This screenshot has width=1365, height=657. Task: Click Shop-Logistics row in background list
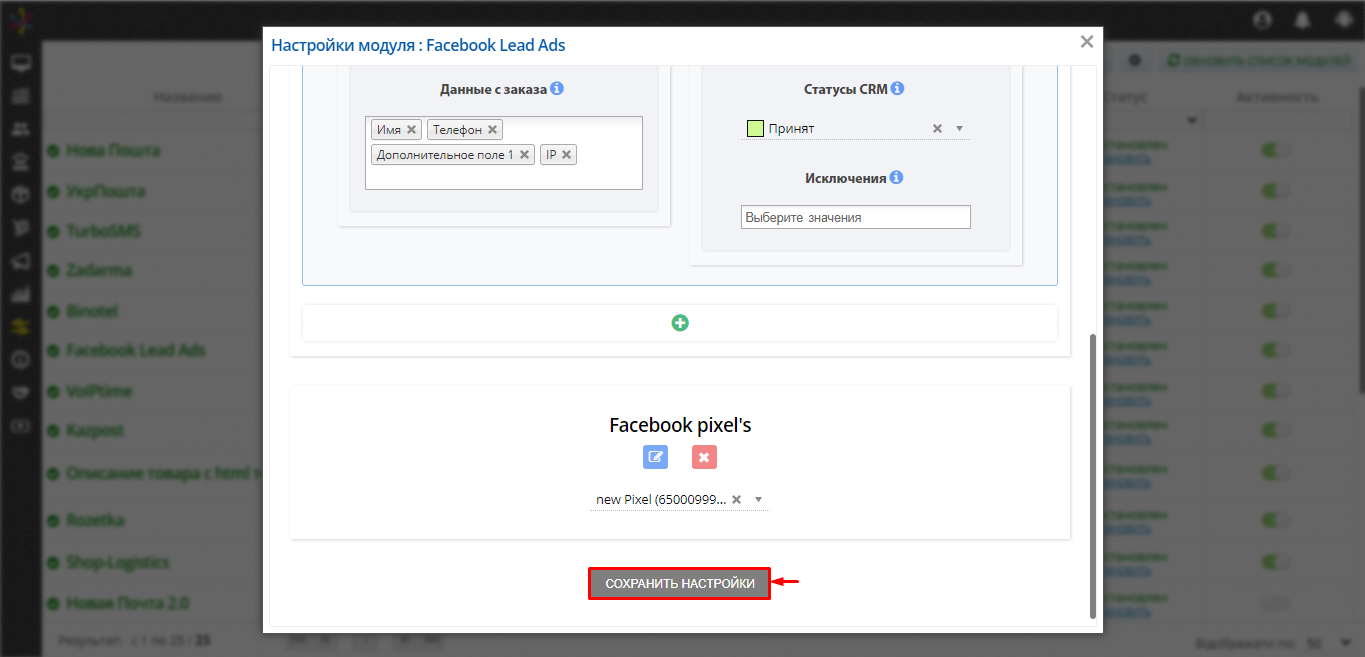[x=117, y=562]
